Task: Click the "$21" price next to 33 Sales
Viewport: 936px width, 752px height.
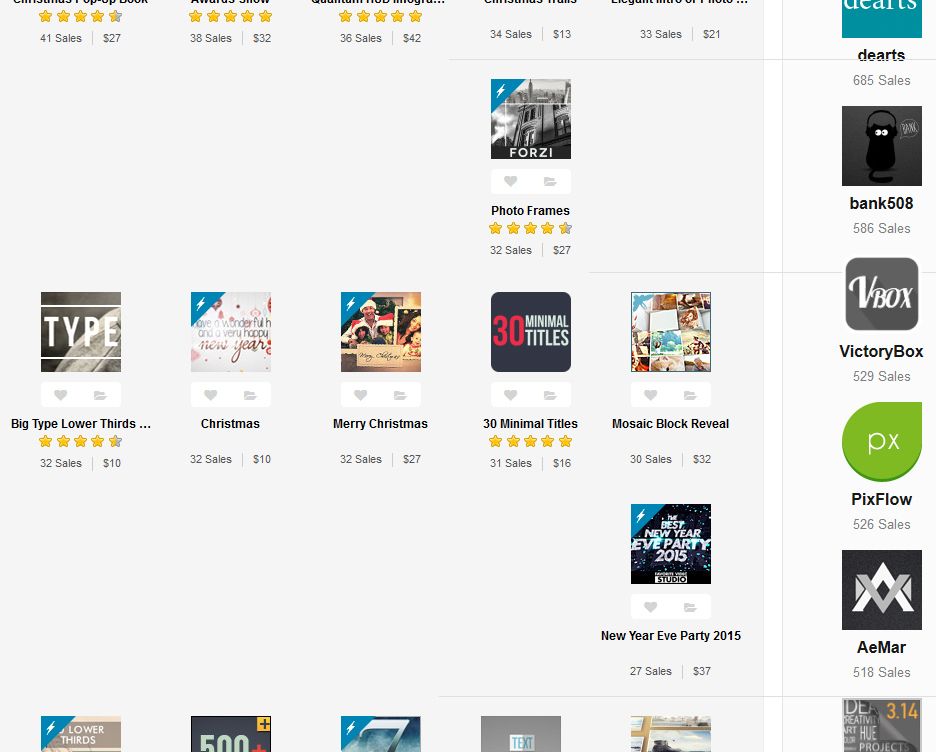Action: coord(711,35)
